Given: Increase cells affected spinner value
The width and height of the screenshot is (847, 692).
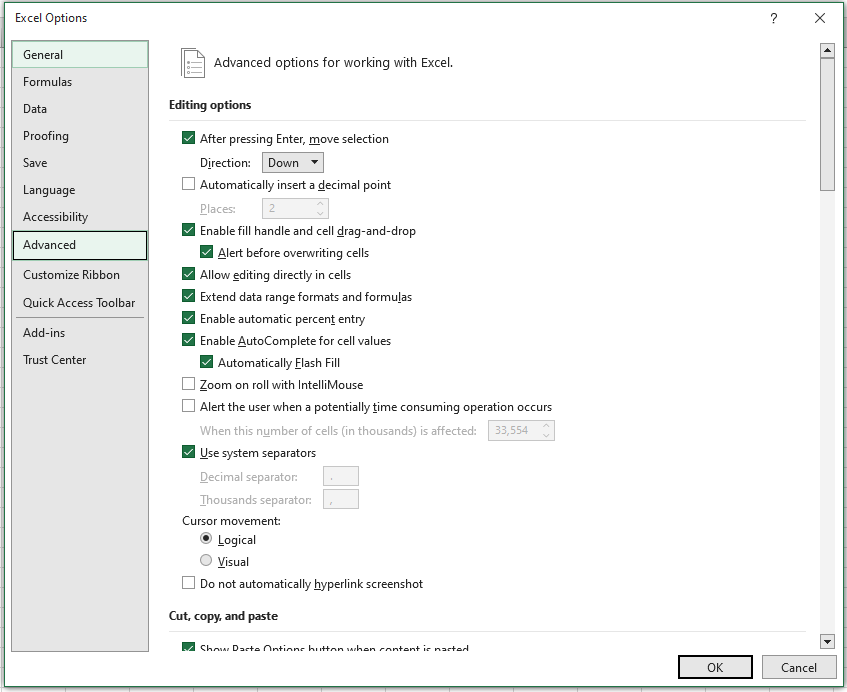Looking at the screenshot, I should (x=546, y=426).
